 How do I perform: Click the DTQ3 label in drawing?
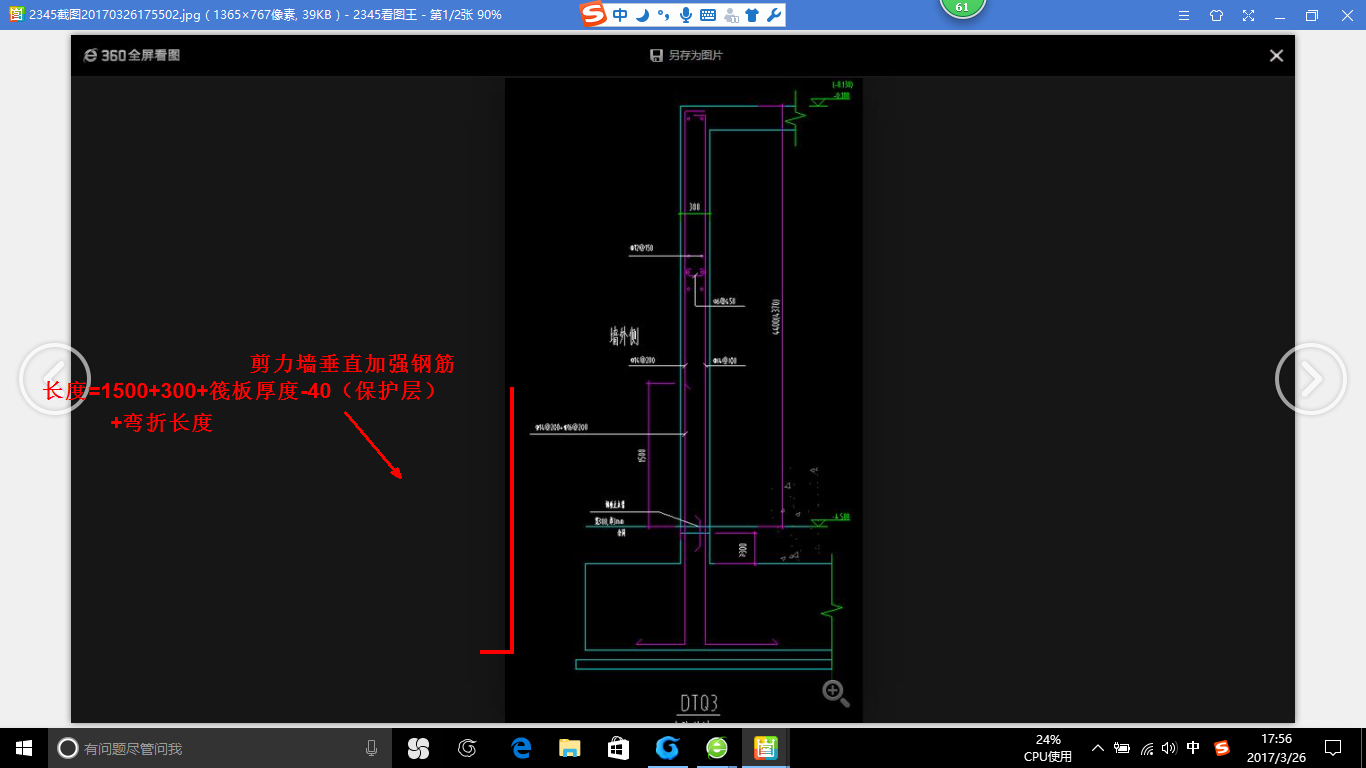699,703
